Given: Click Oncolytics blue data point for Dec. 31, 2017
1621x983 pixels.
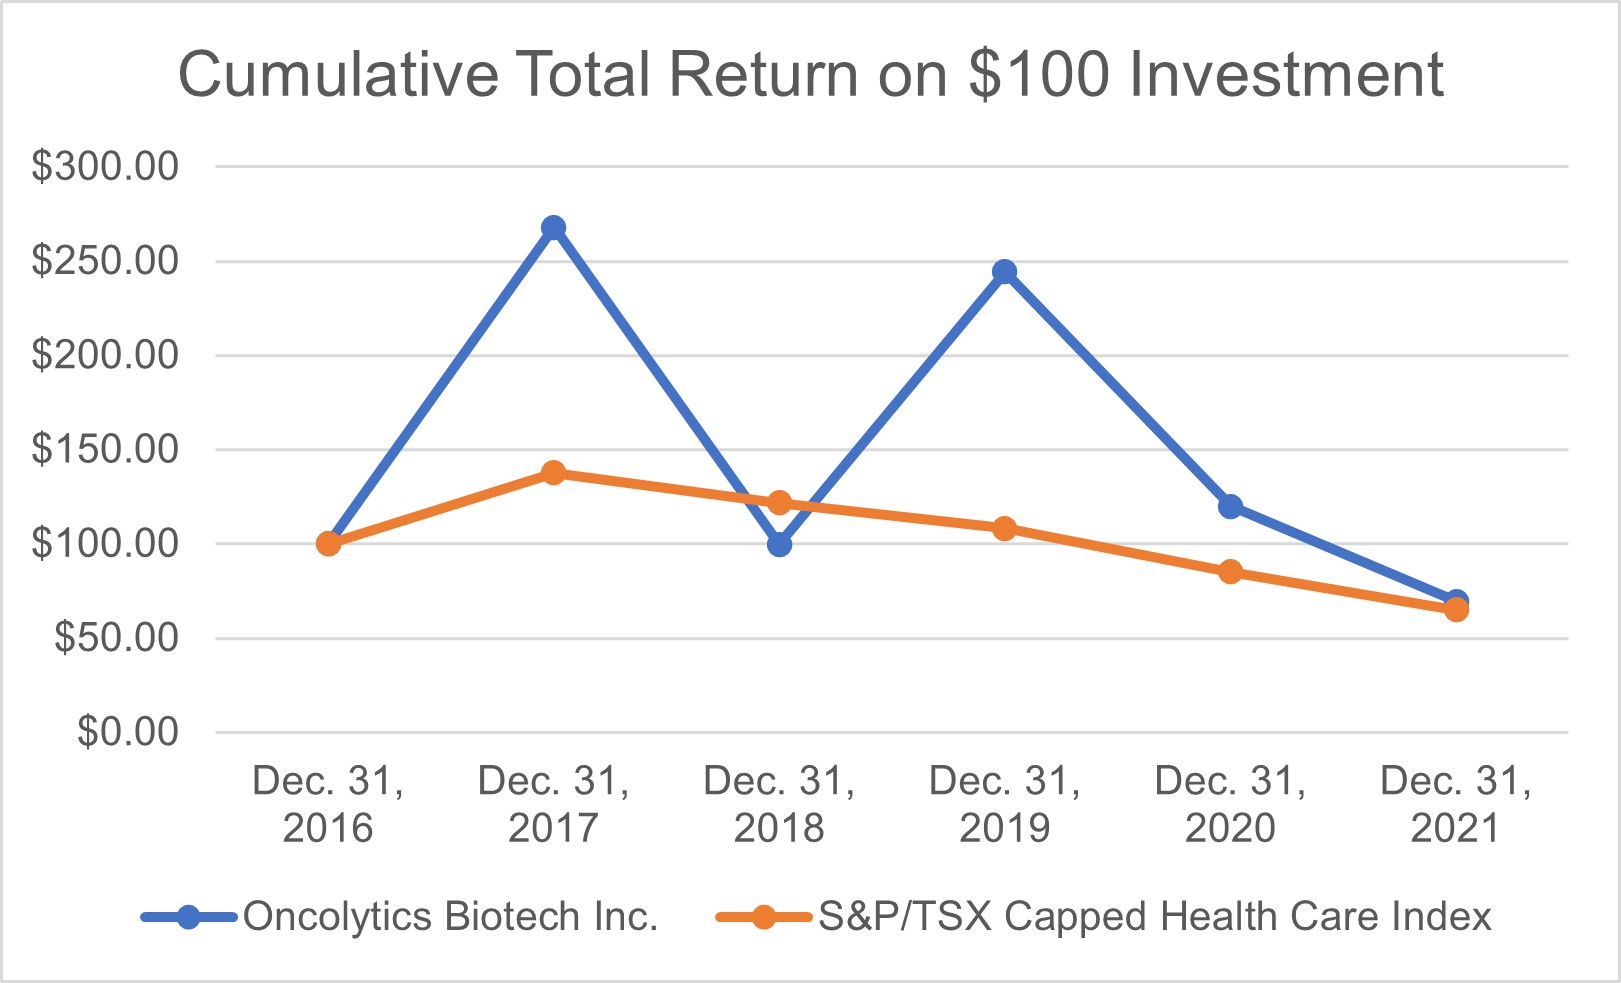Looking at the screenshot, I should click(554, 228).
